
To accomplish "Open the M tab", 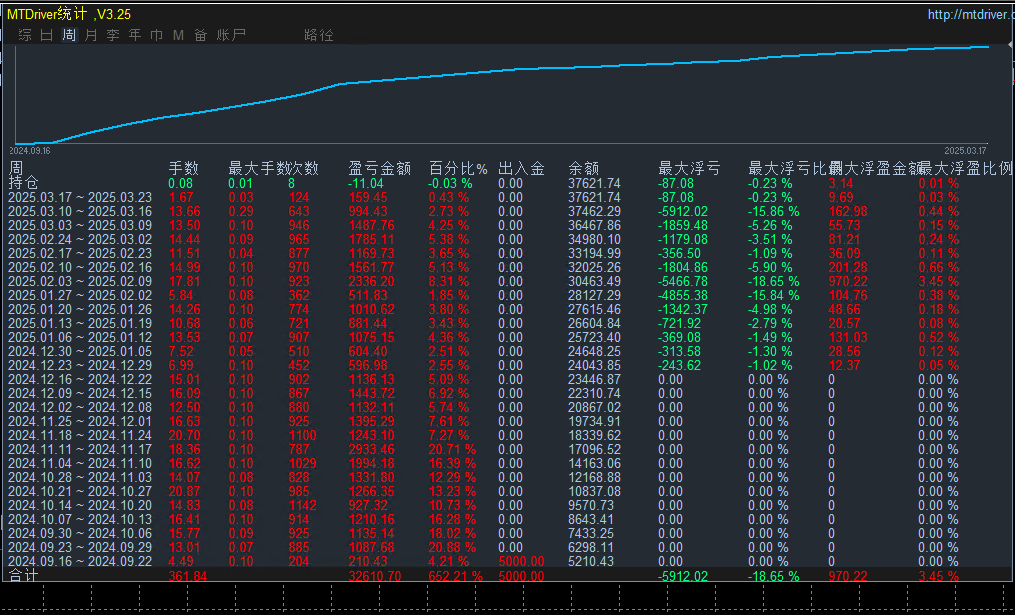I will point(179,35).
